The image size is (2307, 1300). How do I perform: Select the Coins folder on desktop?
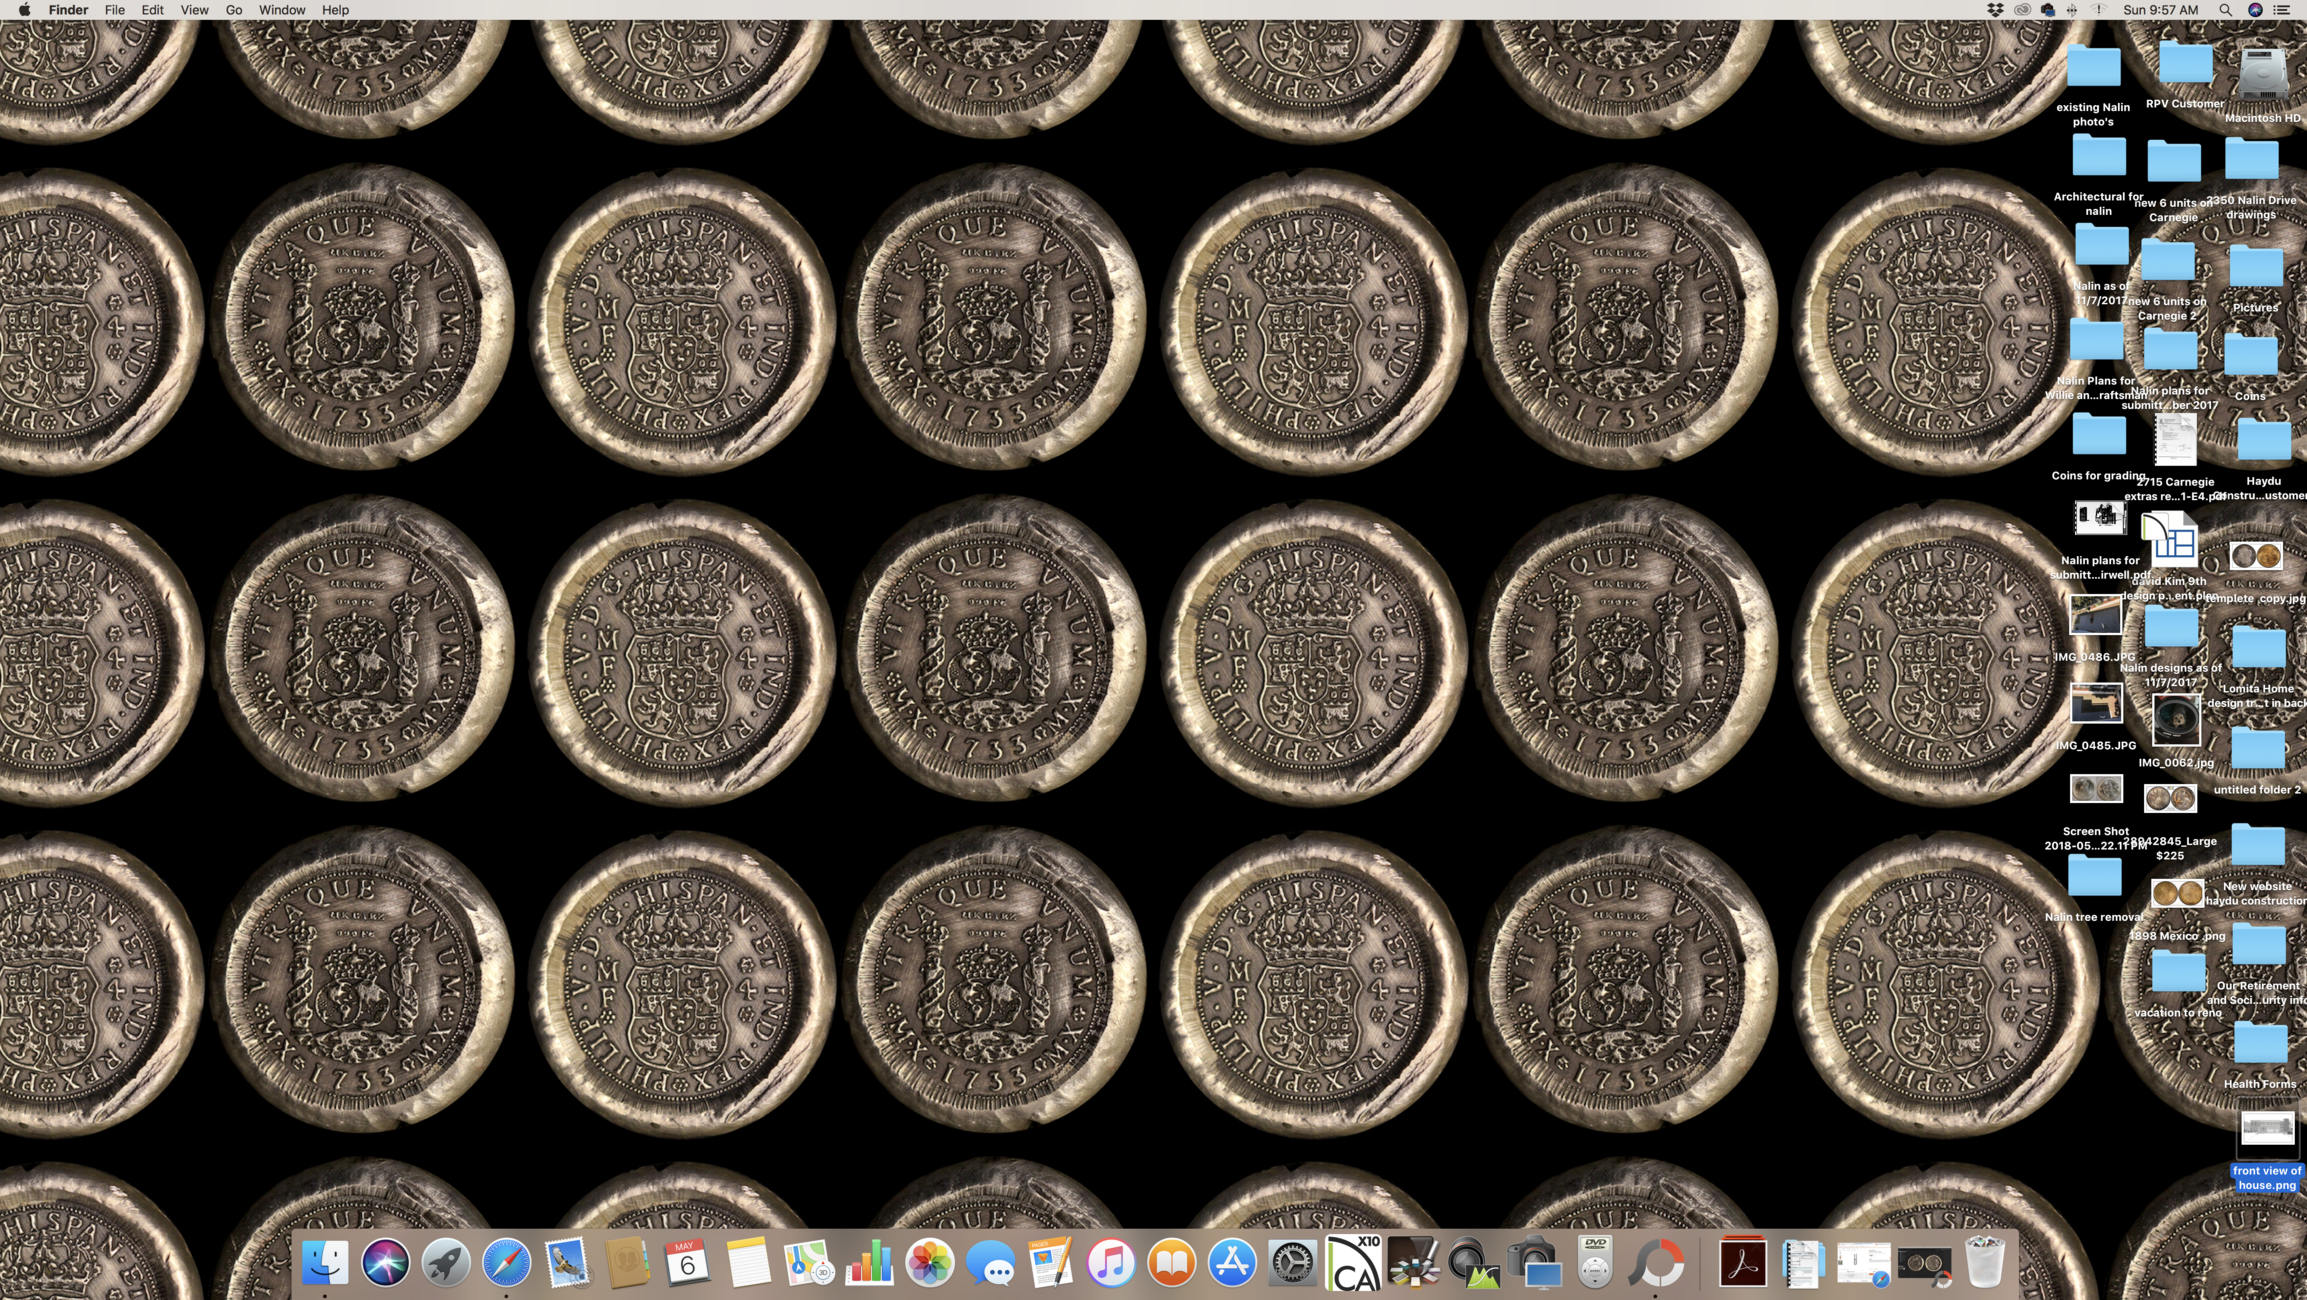pos(2250,355)
